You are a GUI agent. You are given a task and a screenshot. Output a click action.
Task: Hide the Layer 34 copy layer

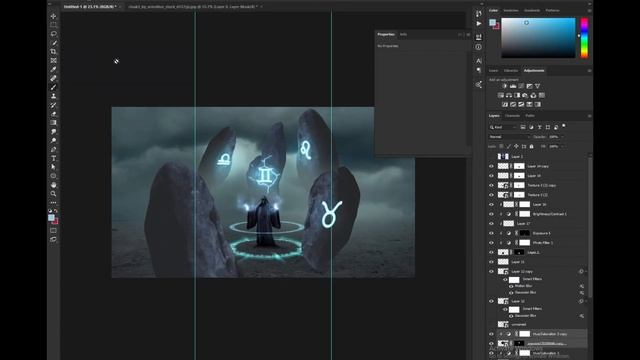(491, 166)
